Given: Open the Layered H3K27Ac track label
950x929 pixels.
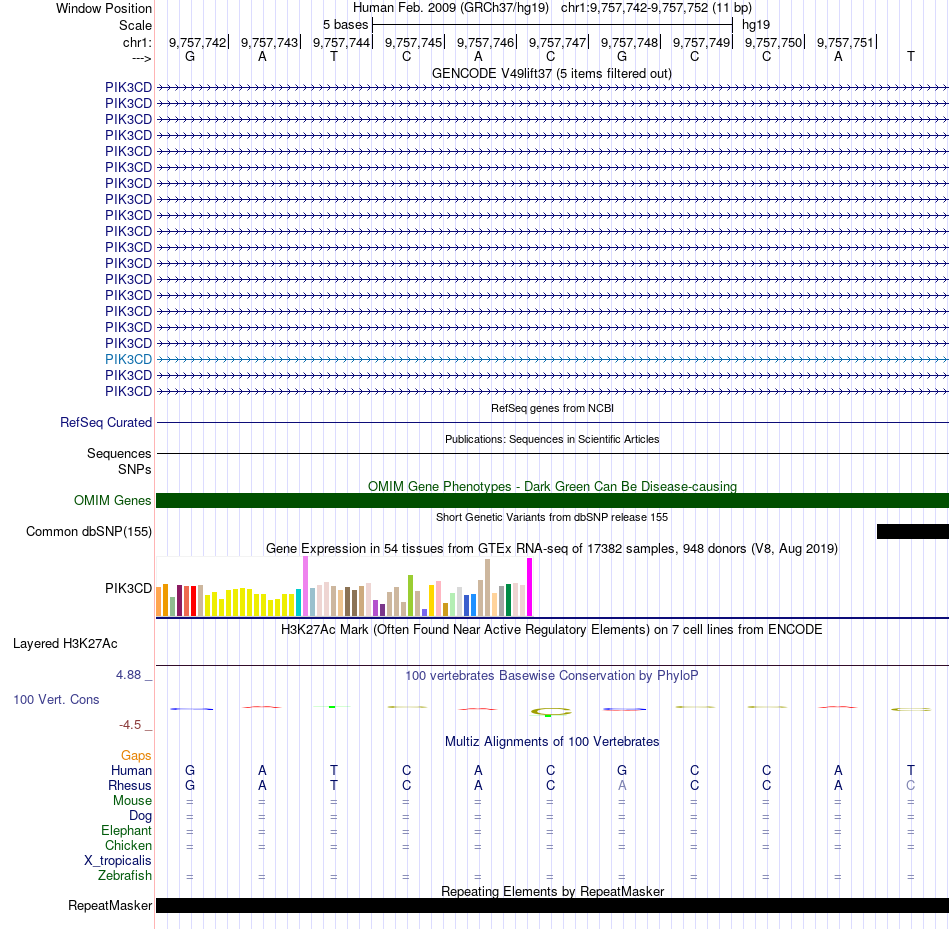Looking at the screenshot, I should coord(65,644).
